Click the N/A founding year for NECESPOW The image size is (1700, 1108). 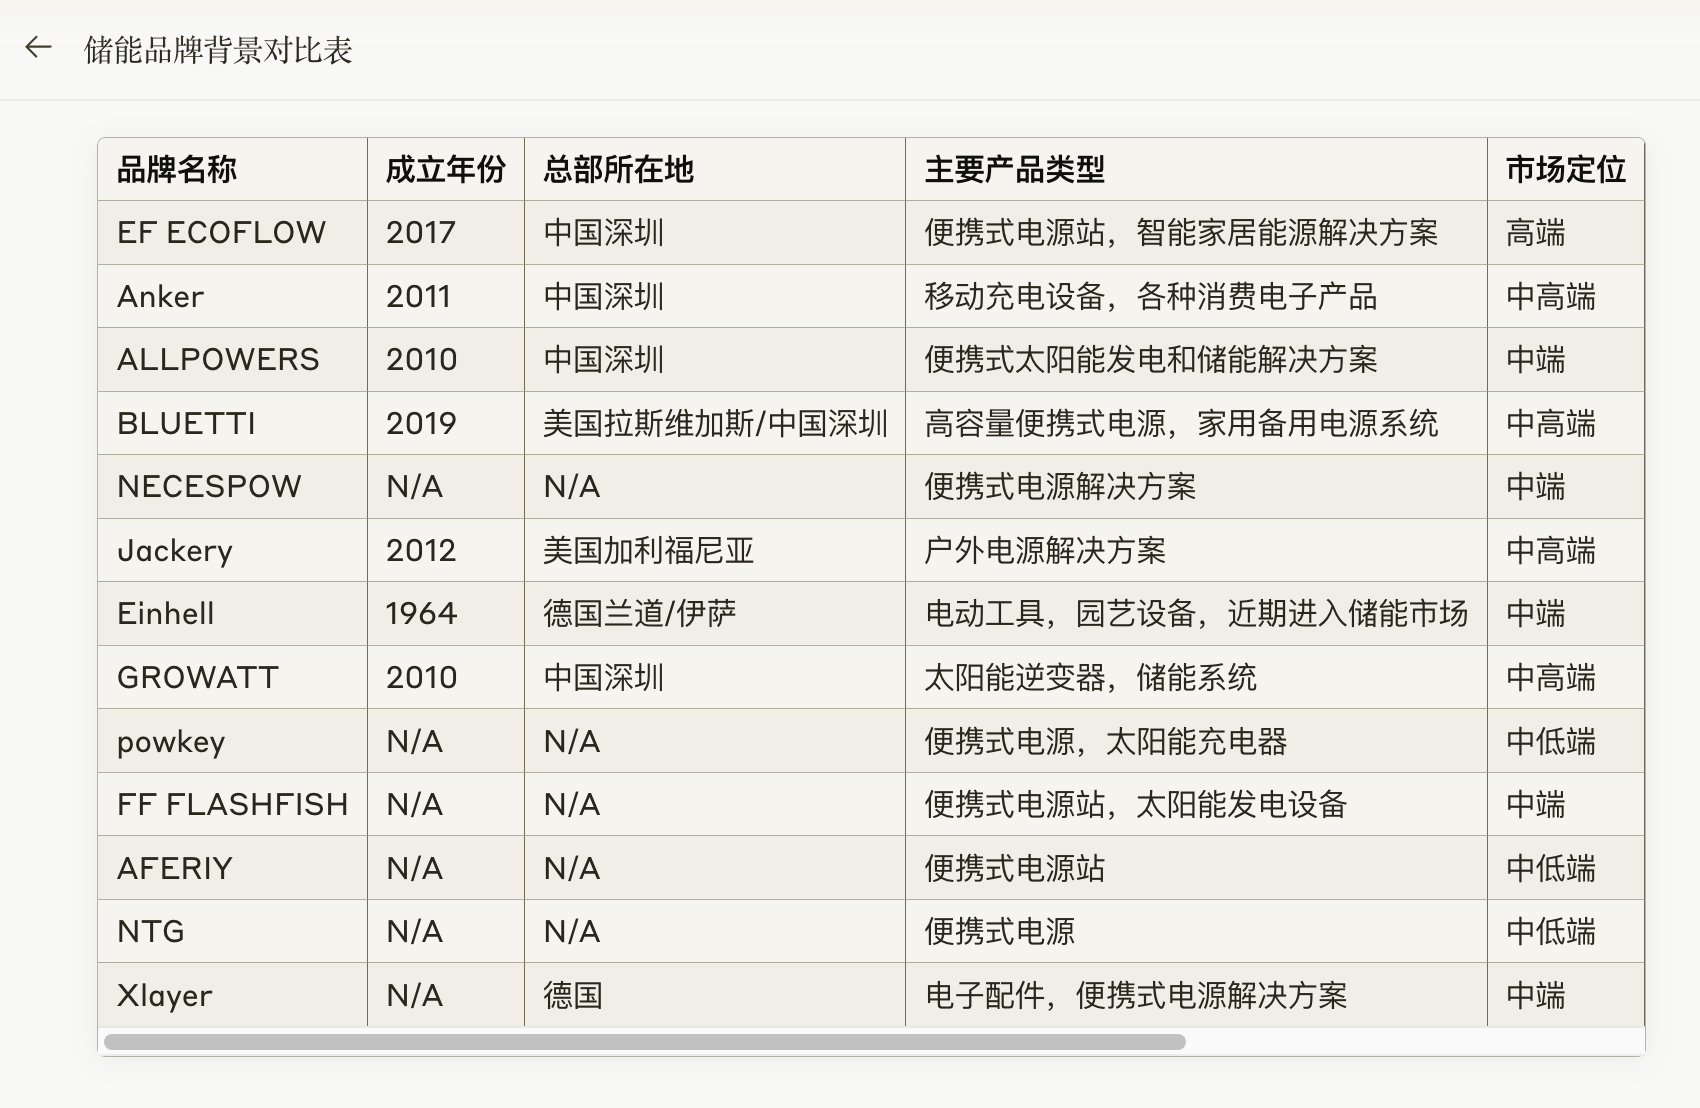(x=446, y=487)
